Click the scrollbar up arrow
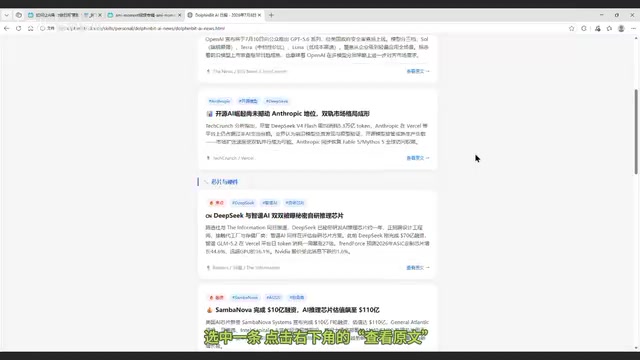Viewport: 640px width, 360px height. [x=636, y=38]
